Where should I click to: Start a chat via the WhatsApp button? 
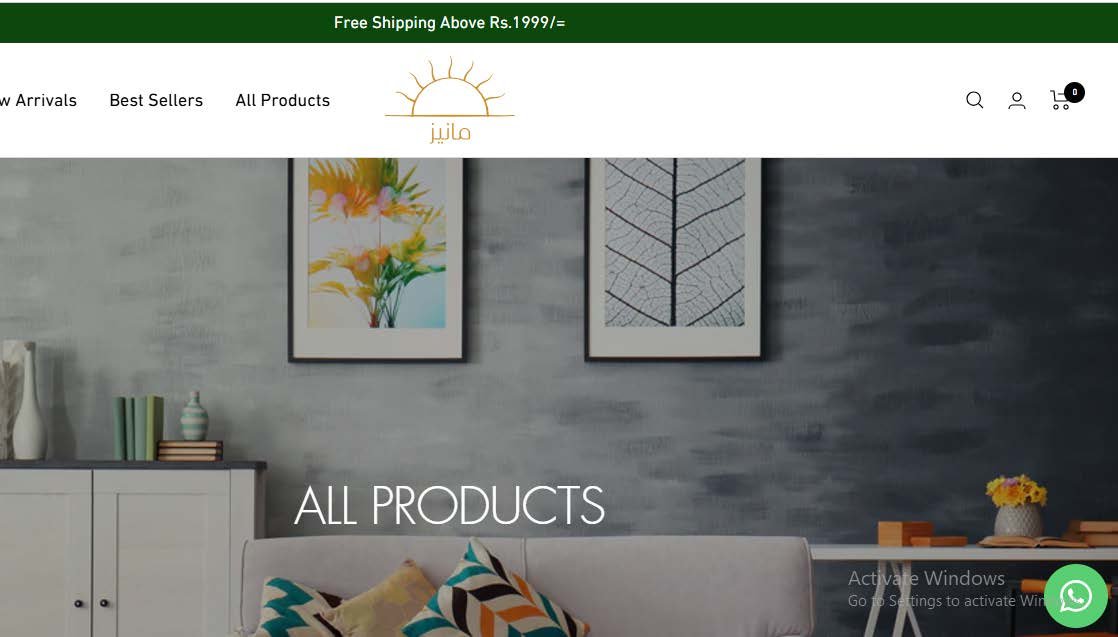click(x=1075, y=596)
